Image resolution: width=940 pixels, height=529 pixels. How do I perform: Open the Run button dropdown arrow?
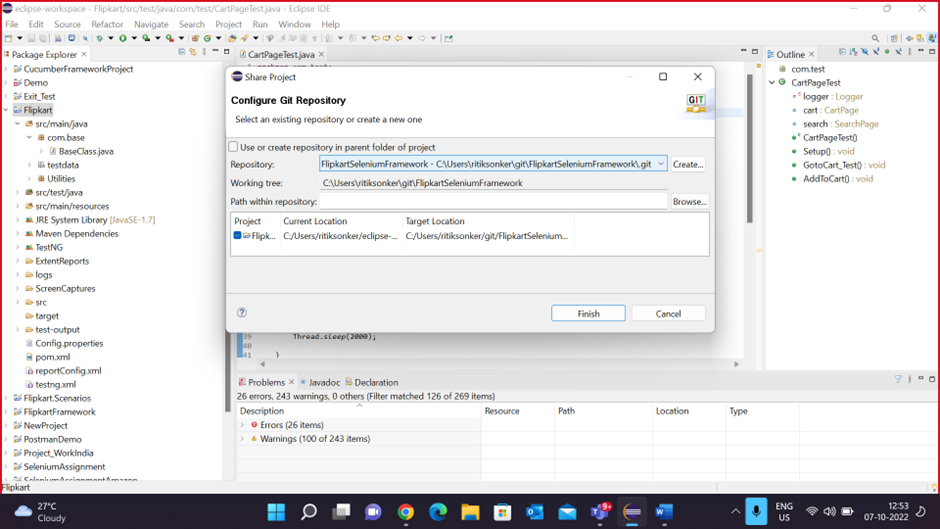point(134,38)
